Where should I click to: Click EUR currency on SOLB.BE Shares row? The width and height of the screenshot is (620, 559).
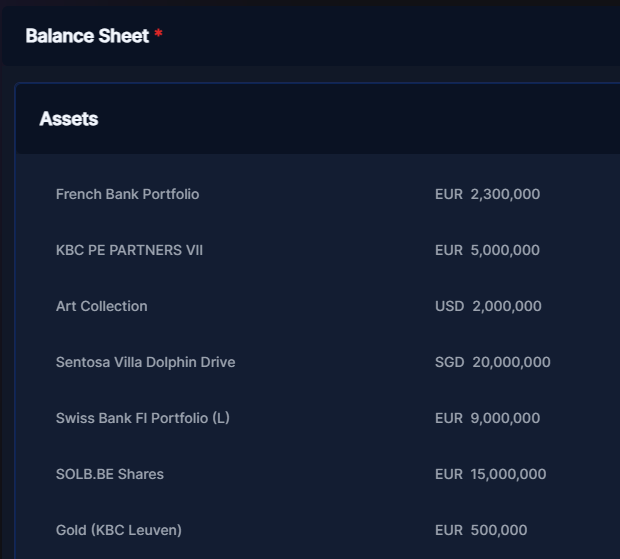[449, 474]
